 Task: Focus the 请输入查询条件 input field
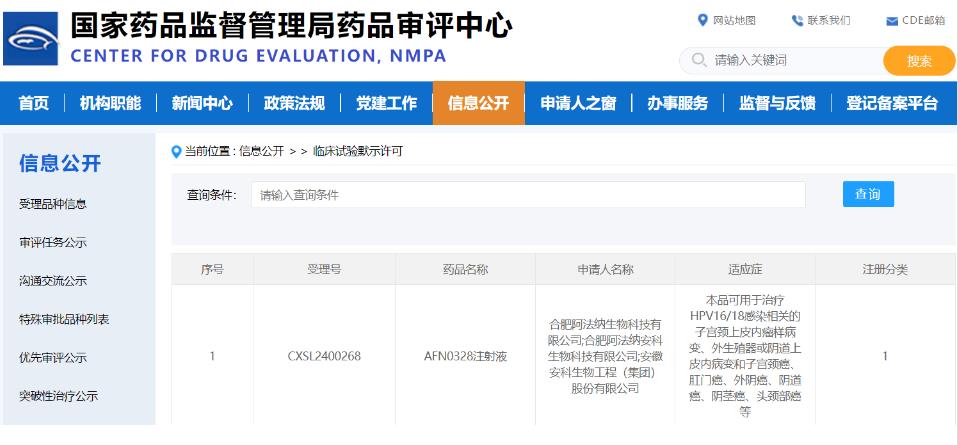[x=527, y=195]
